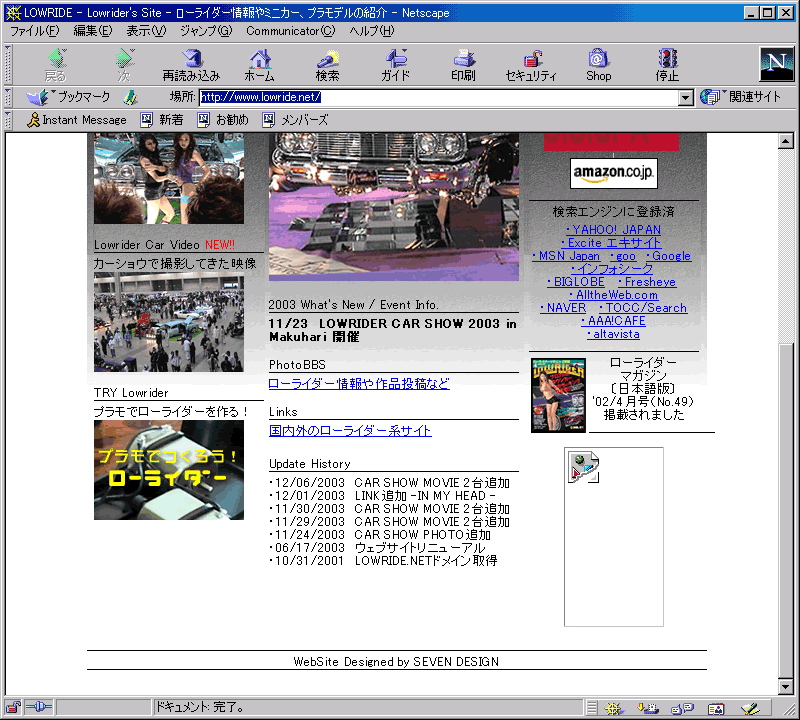Open Instant Message in personal toolbar
This screenshot has width=800, height=720.
pyautogui.click(x=77, y=120)
